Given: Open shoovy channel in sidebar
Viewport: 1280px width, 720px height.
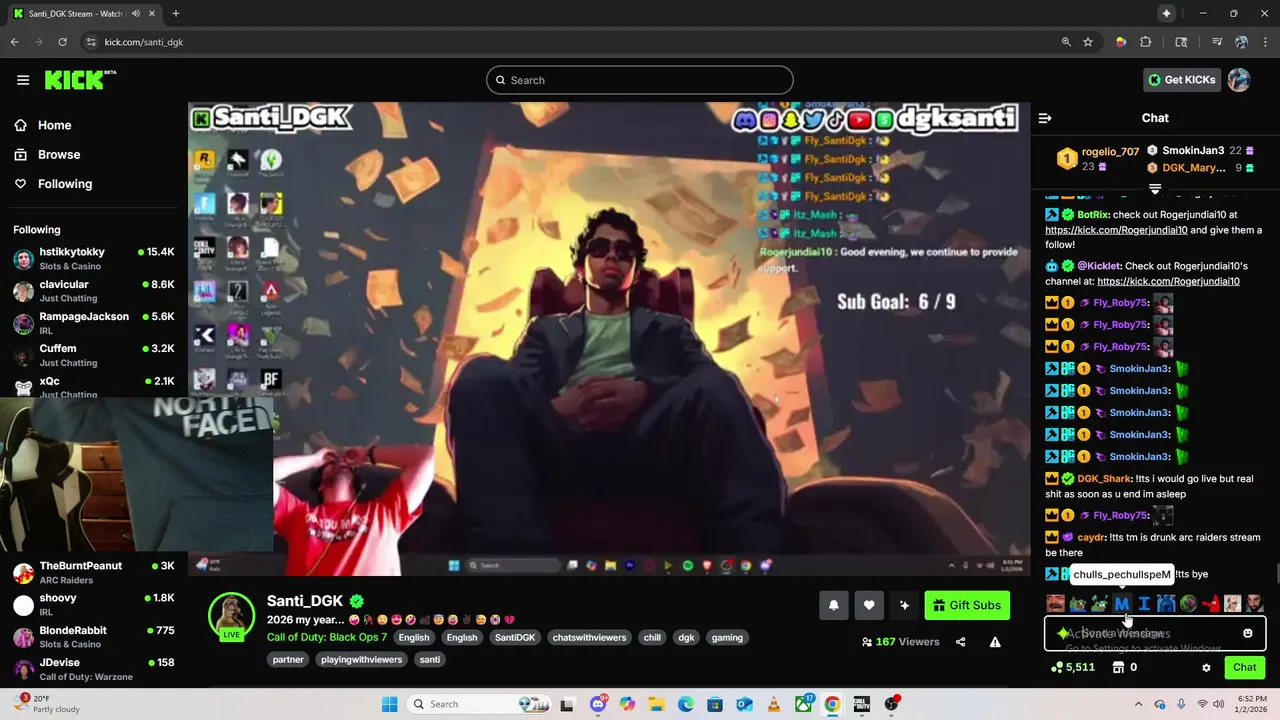Looking at the screenshot, I should pos(94,604).
